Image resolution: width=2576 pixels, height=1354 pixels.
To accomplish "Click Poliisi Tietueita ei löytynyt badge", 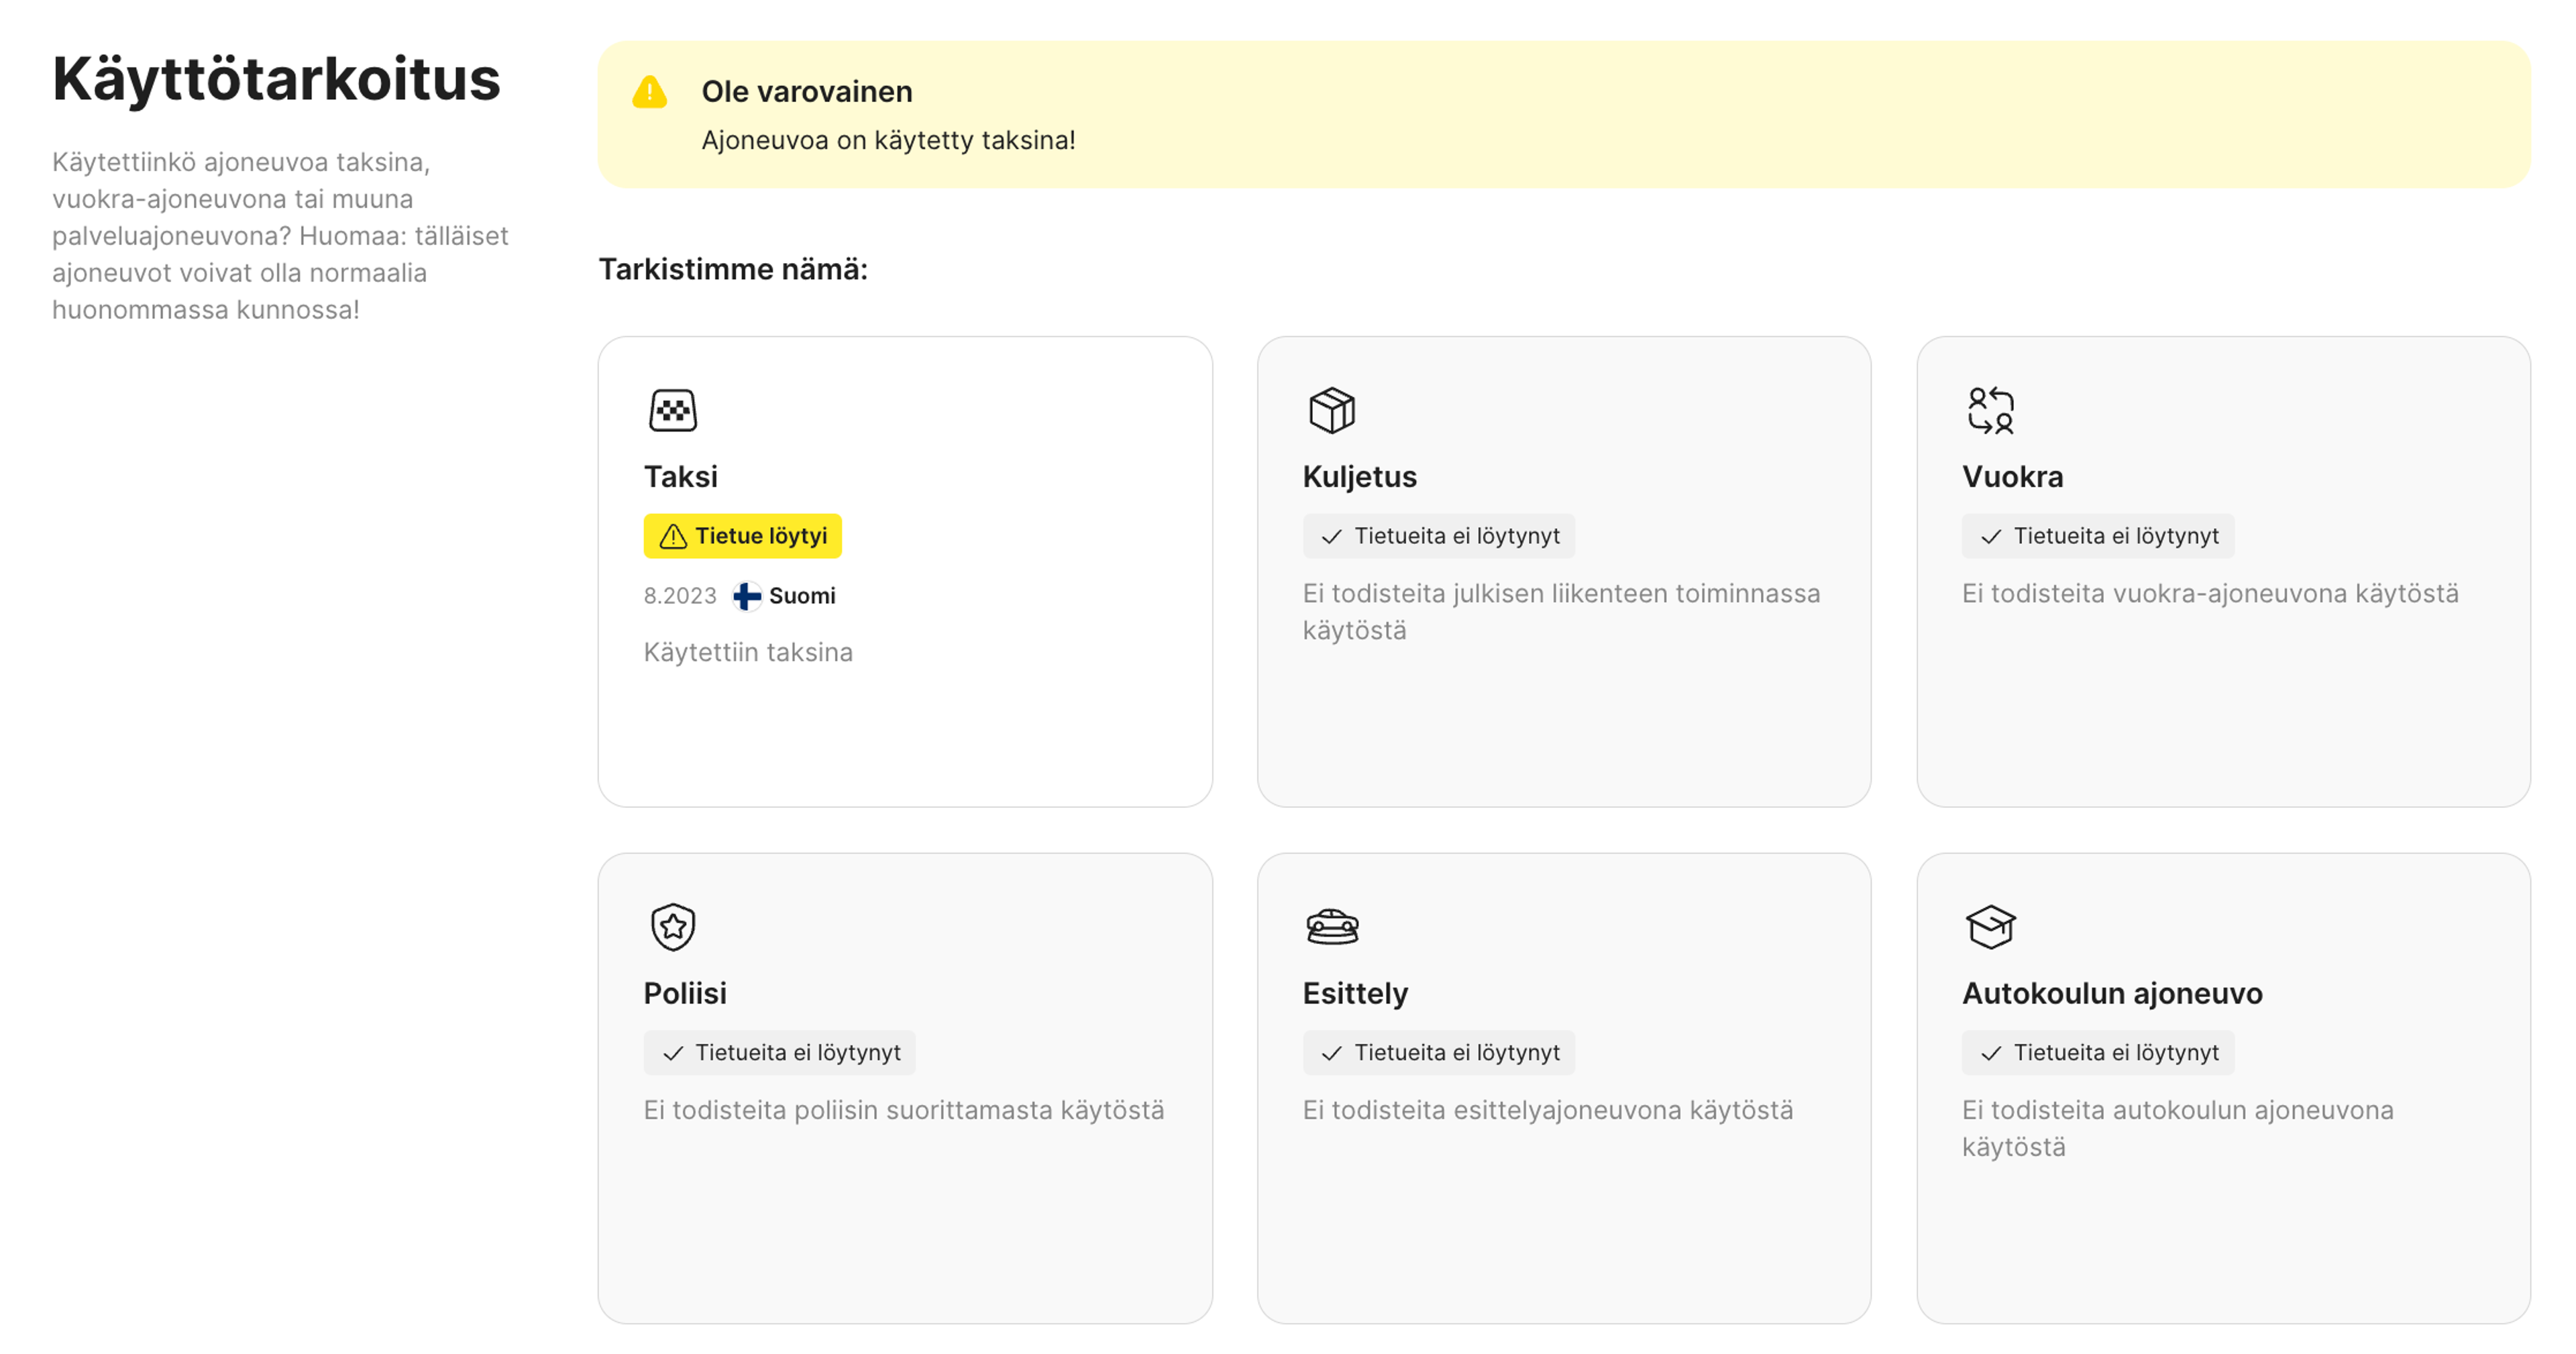I will pos(779,1052).
